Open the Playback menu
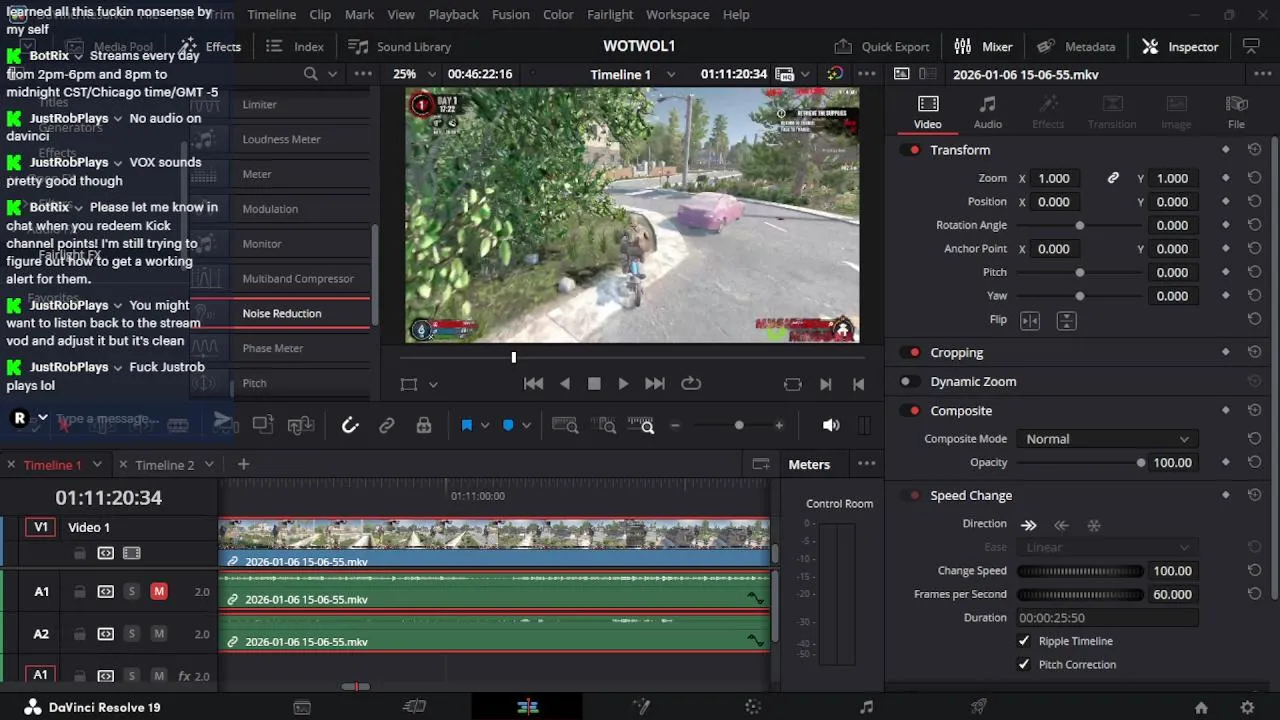This screenshot has height=720, width=1280. (x=453, y=15)
